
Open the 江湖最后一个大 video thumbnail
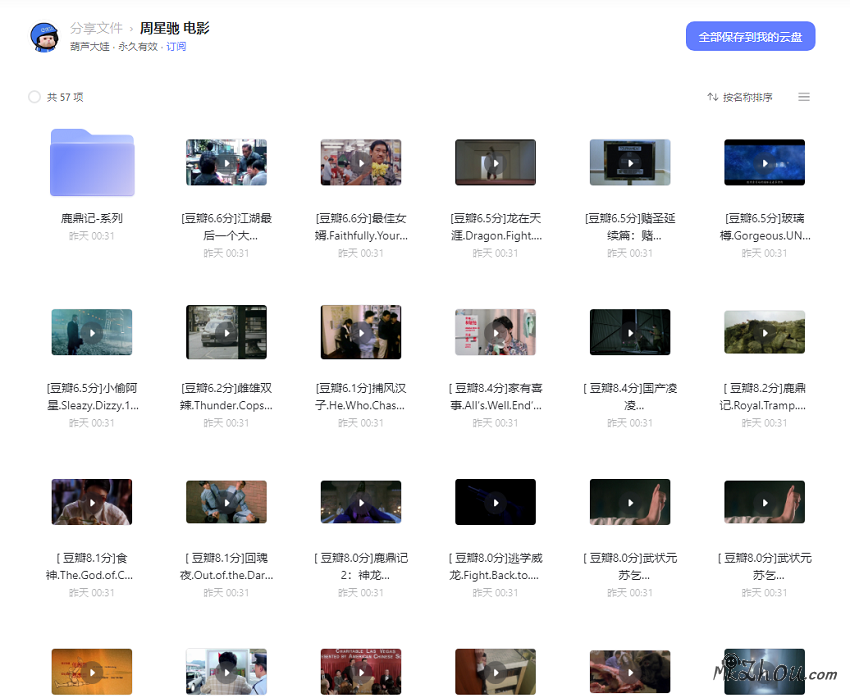click(x=226, y=162)
